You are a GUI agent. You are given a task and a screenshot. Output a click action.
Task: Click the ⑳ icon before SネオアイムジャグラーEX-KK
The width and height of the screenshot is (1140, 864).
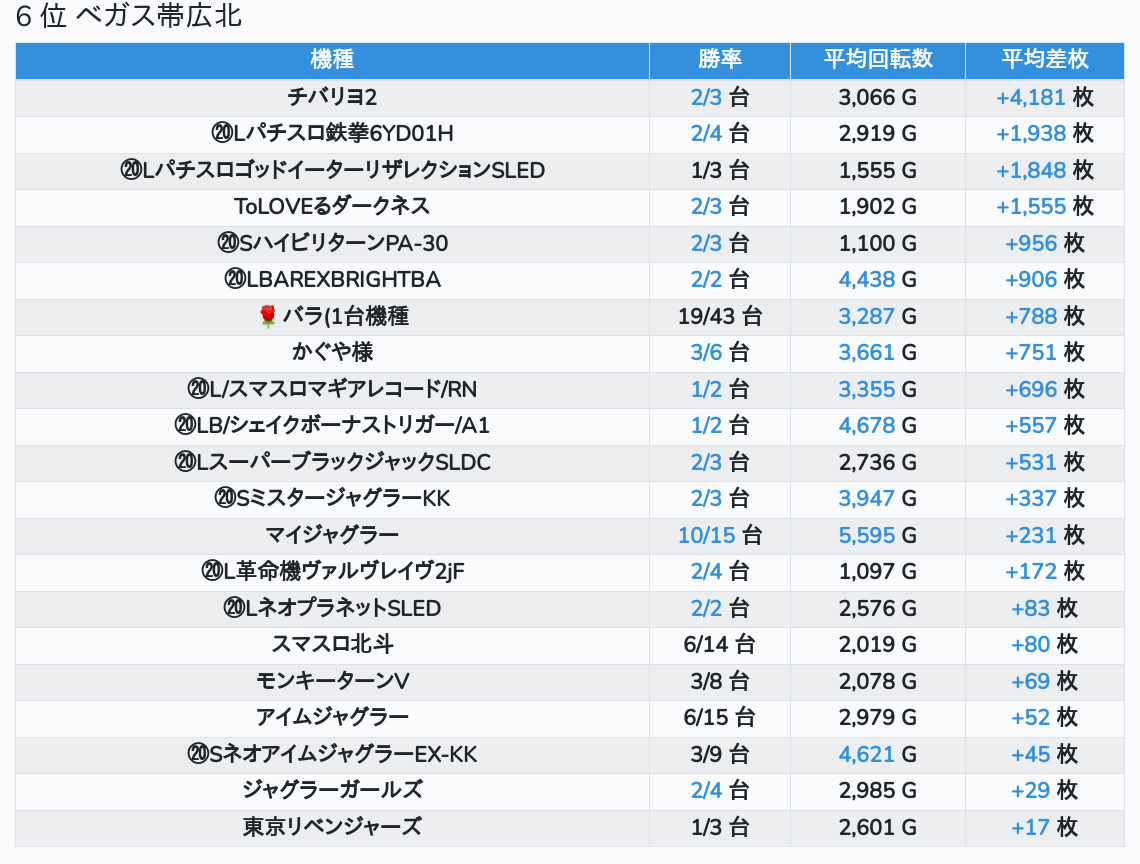[x=197, y=755]
